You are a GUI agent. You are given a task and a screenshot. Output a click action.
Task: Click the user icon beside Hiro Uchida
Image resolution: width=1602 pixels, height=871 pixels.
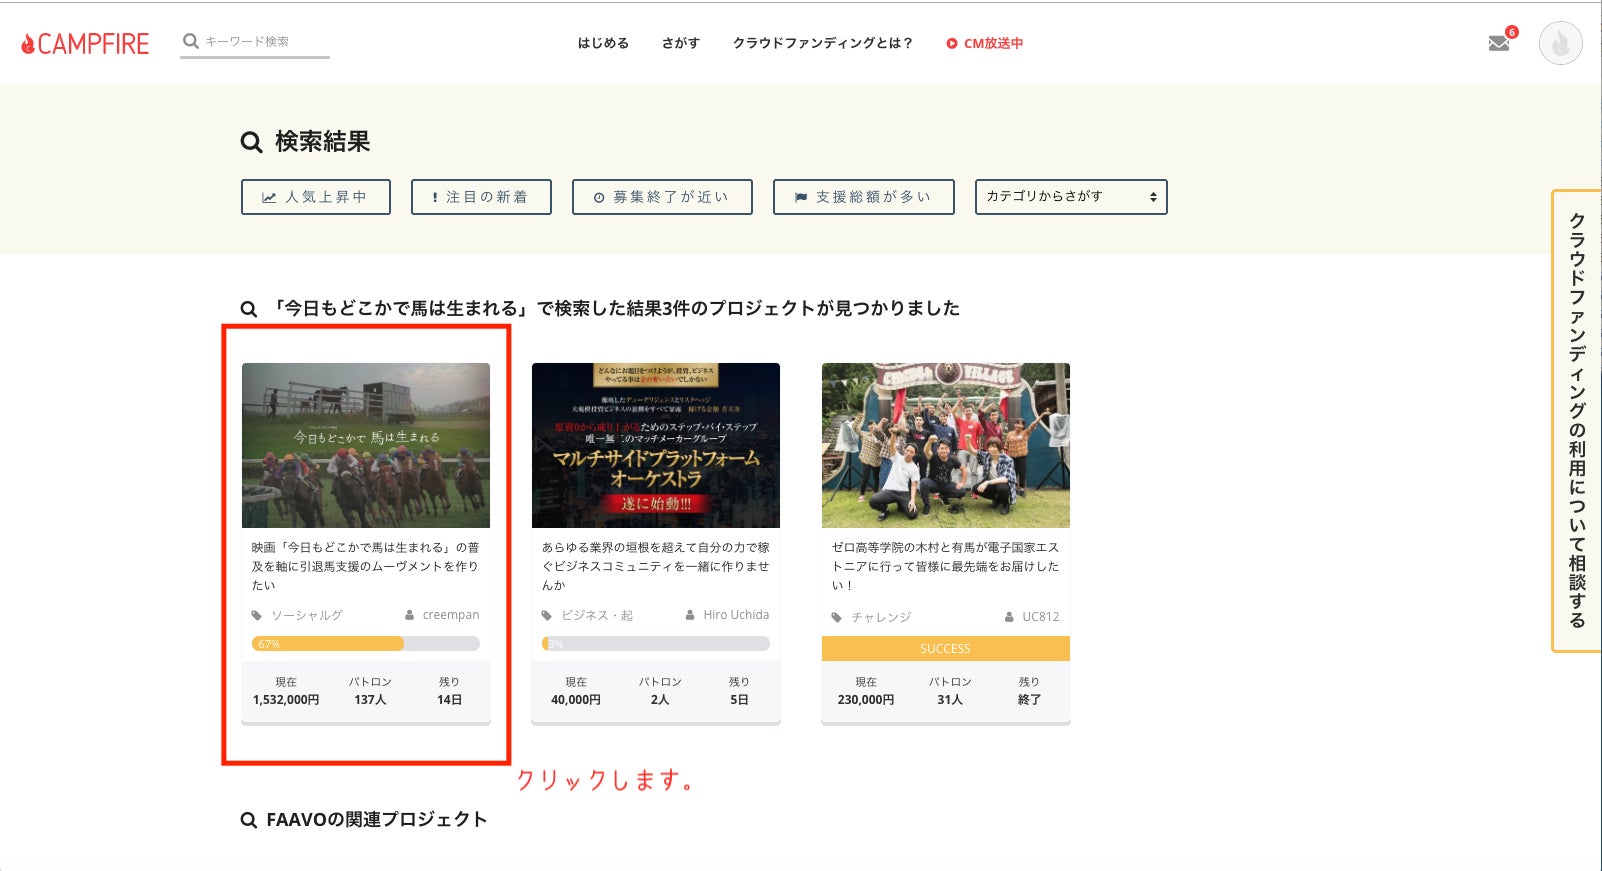[x=690, y=615]
